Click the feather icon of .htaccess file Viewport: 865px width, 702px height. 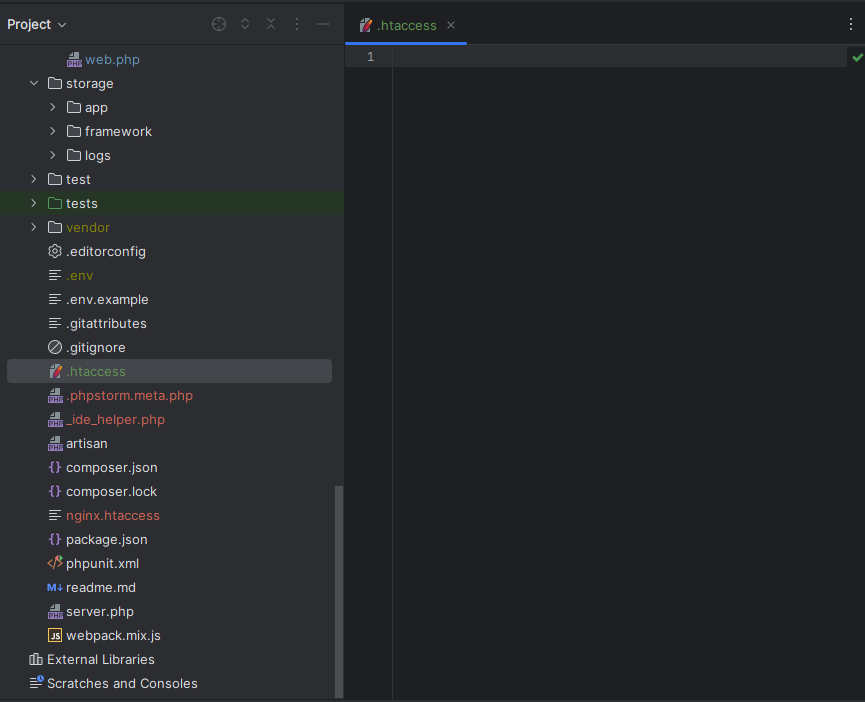tap(55, 371)
